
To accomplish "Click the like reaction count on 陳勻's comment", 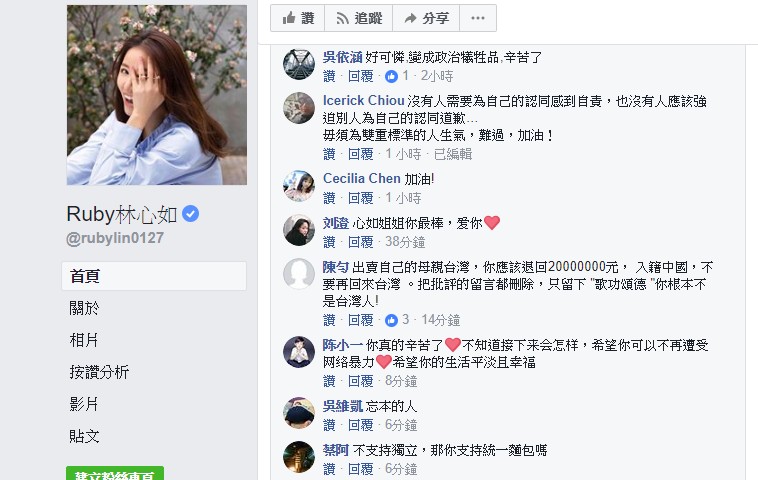I will 398,320.
